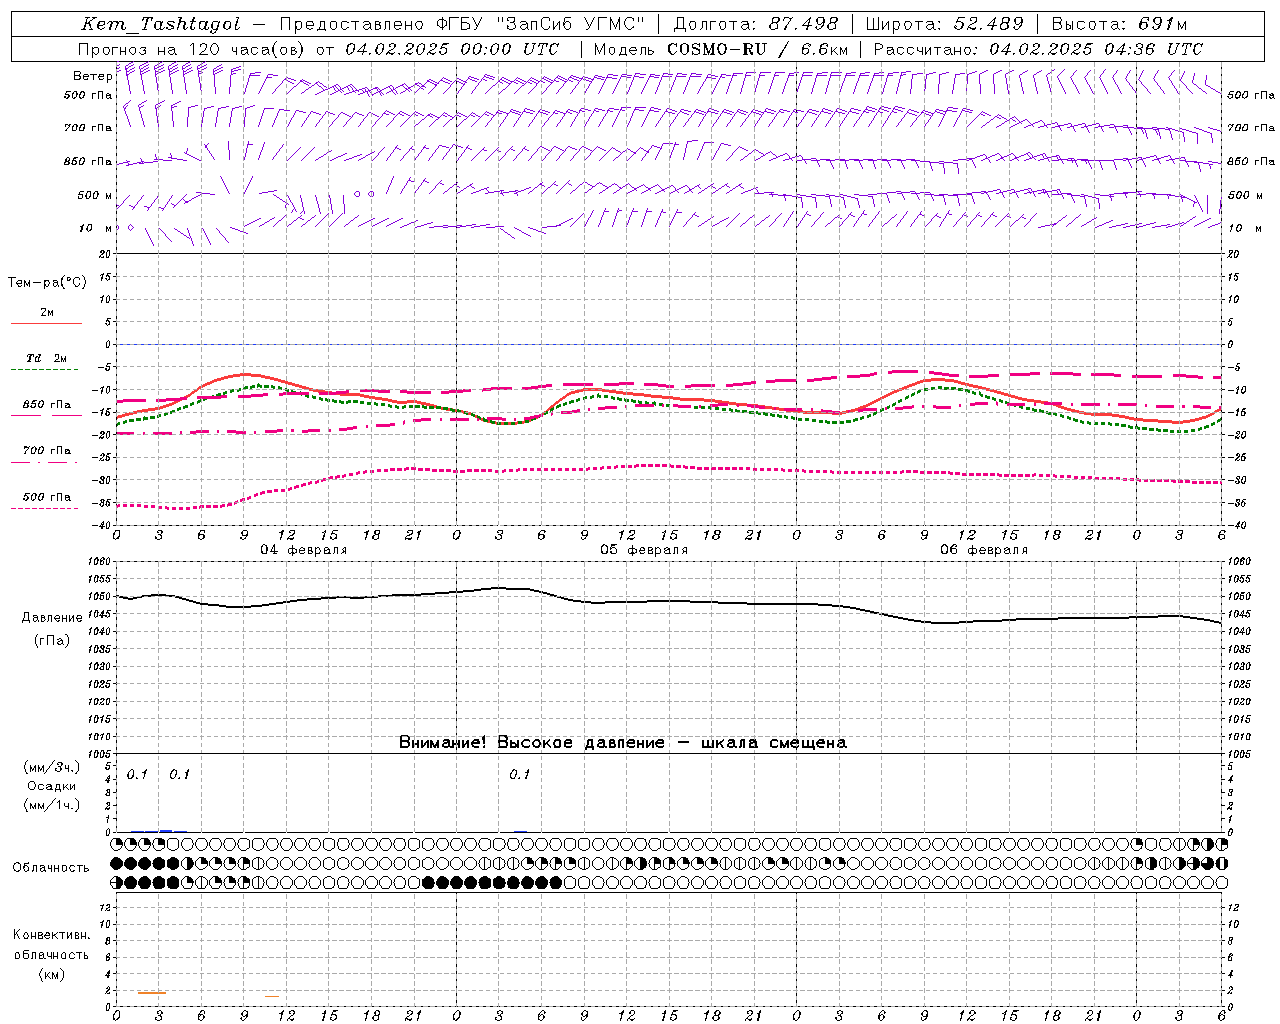Click the 500 м wind level label on left
The width and height of the screenshot is (1280, 1024).
coord(95,196)
